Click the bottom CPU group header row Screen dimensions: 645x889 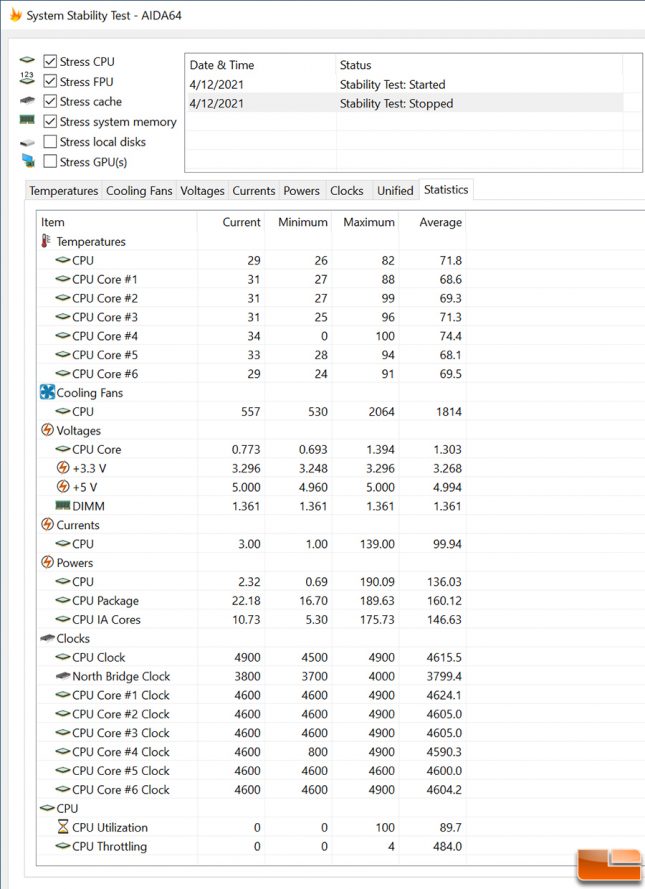click(252, 808)
